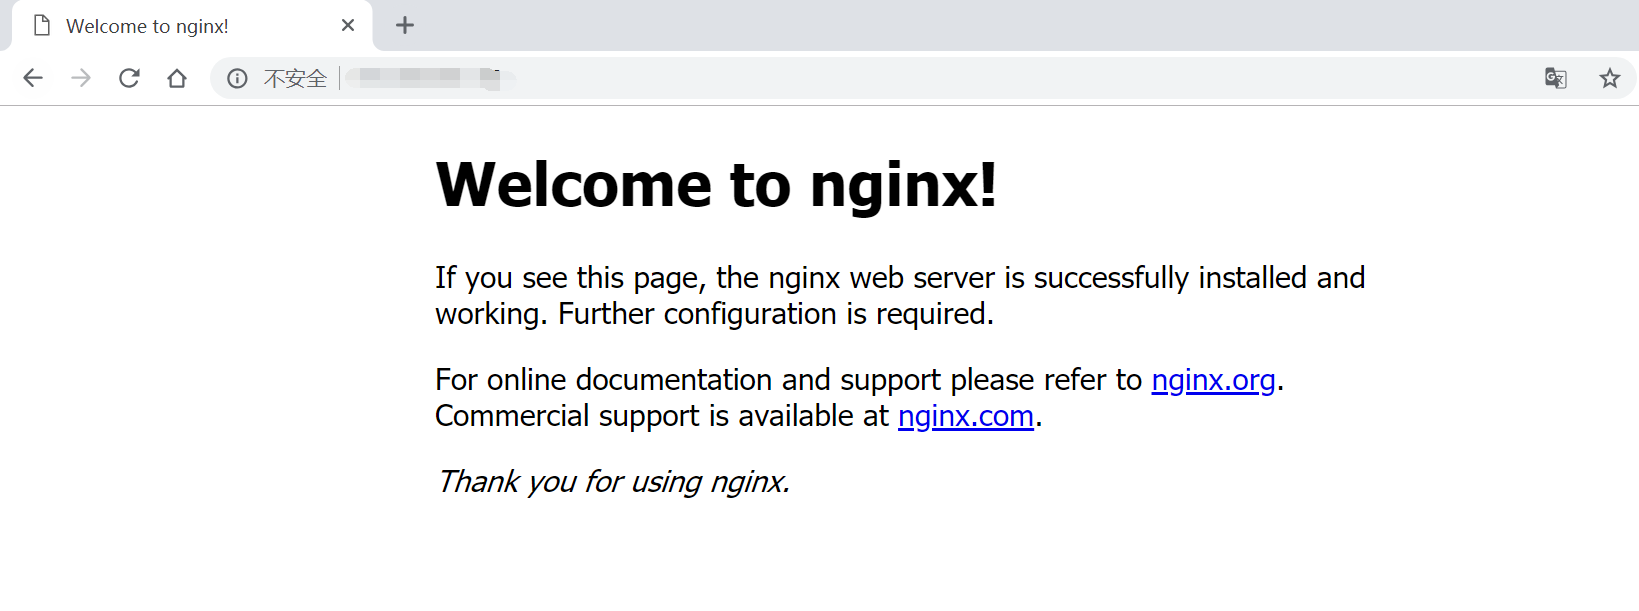Click the tab's page document favicon
The image size is (1639, 611).
pyautogui.click(x=42, y=25)
